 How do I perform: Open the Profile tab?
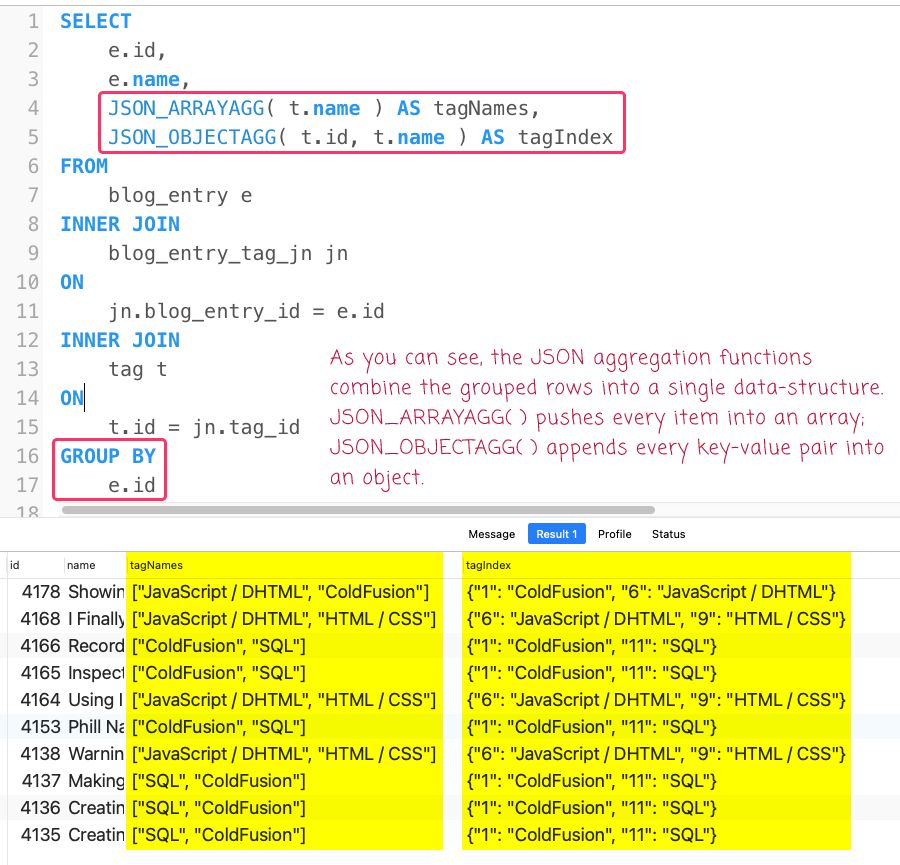coord(614,534)
